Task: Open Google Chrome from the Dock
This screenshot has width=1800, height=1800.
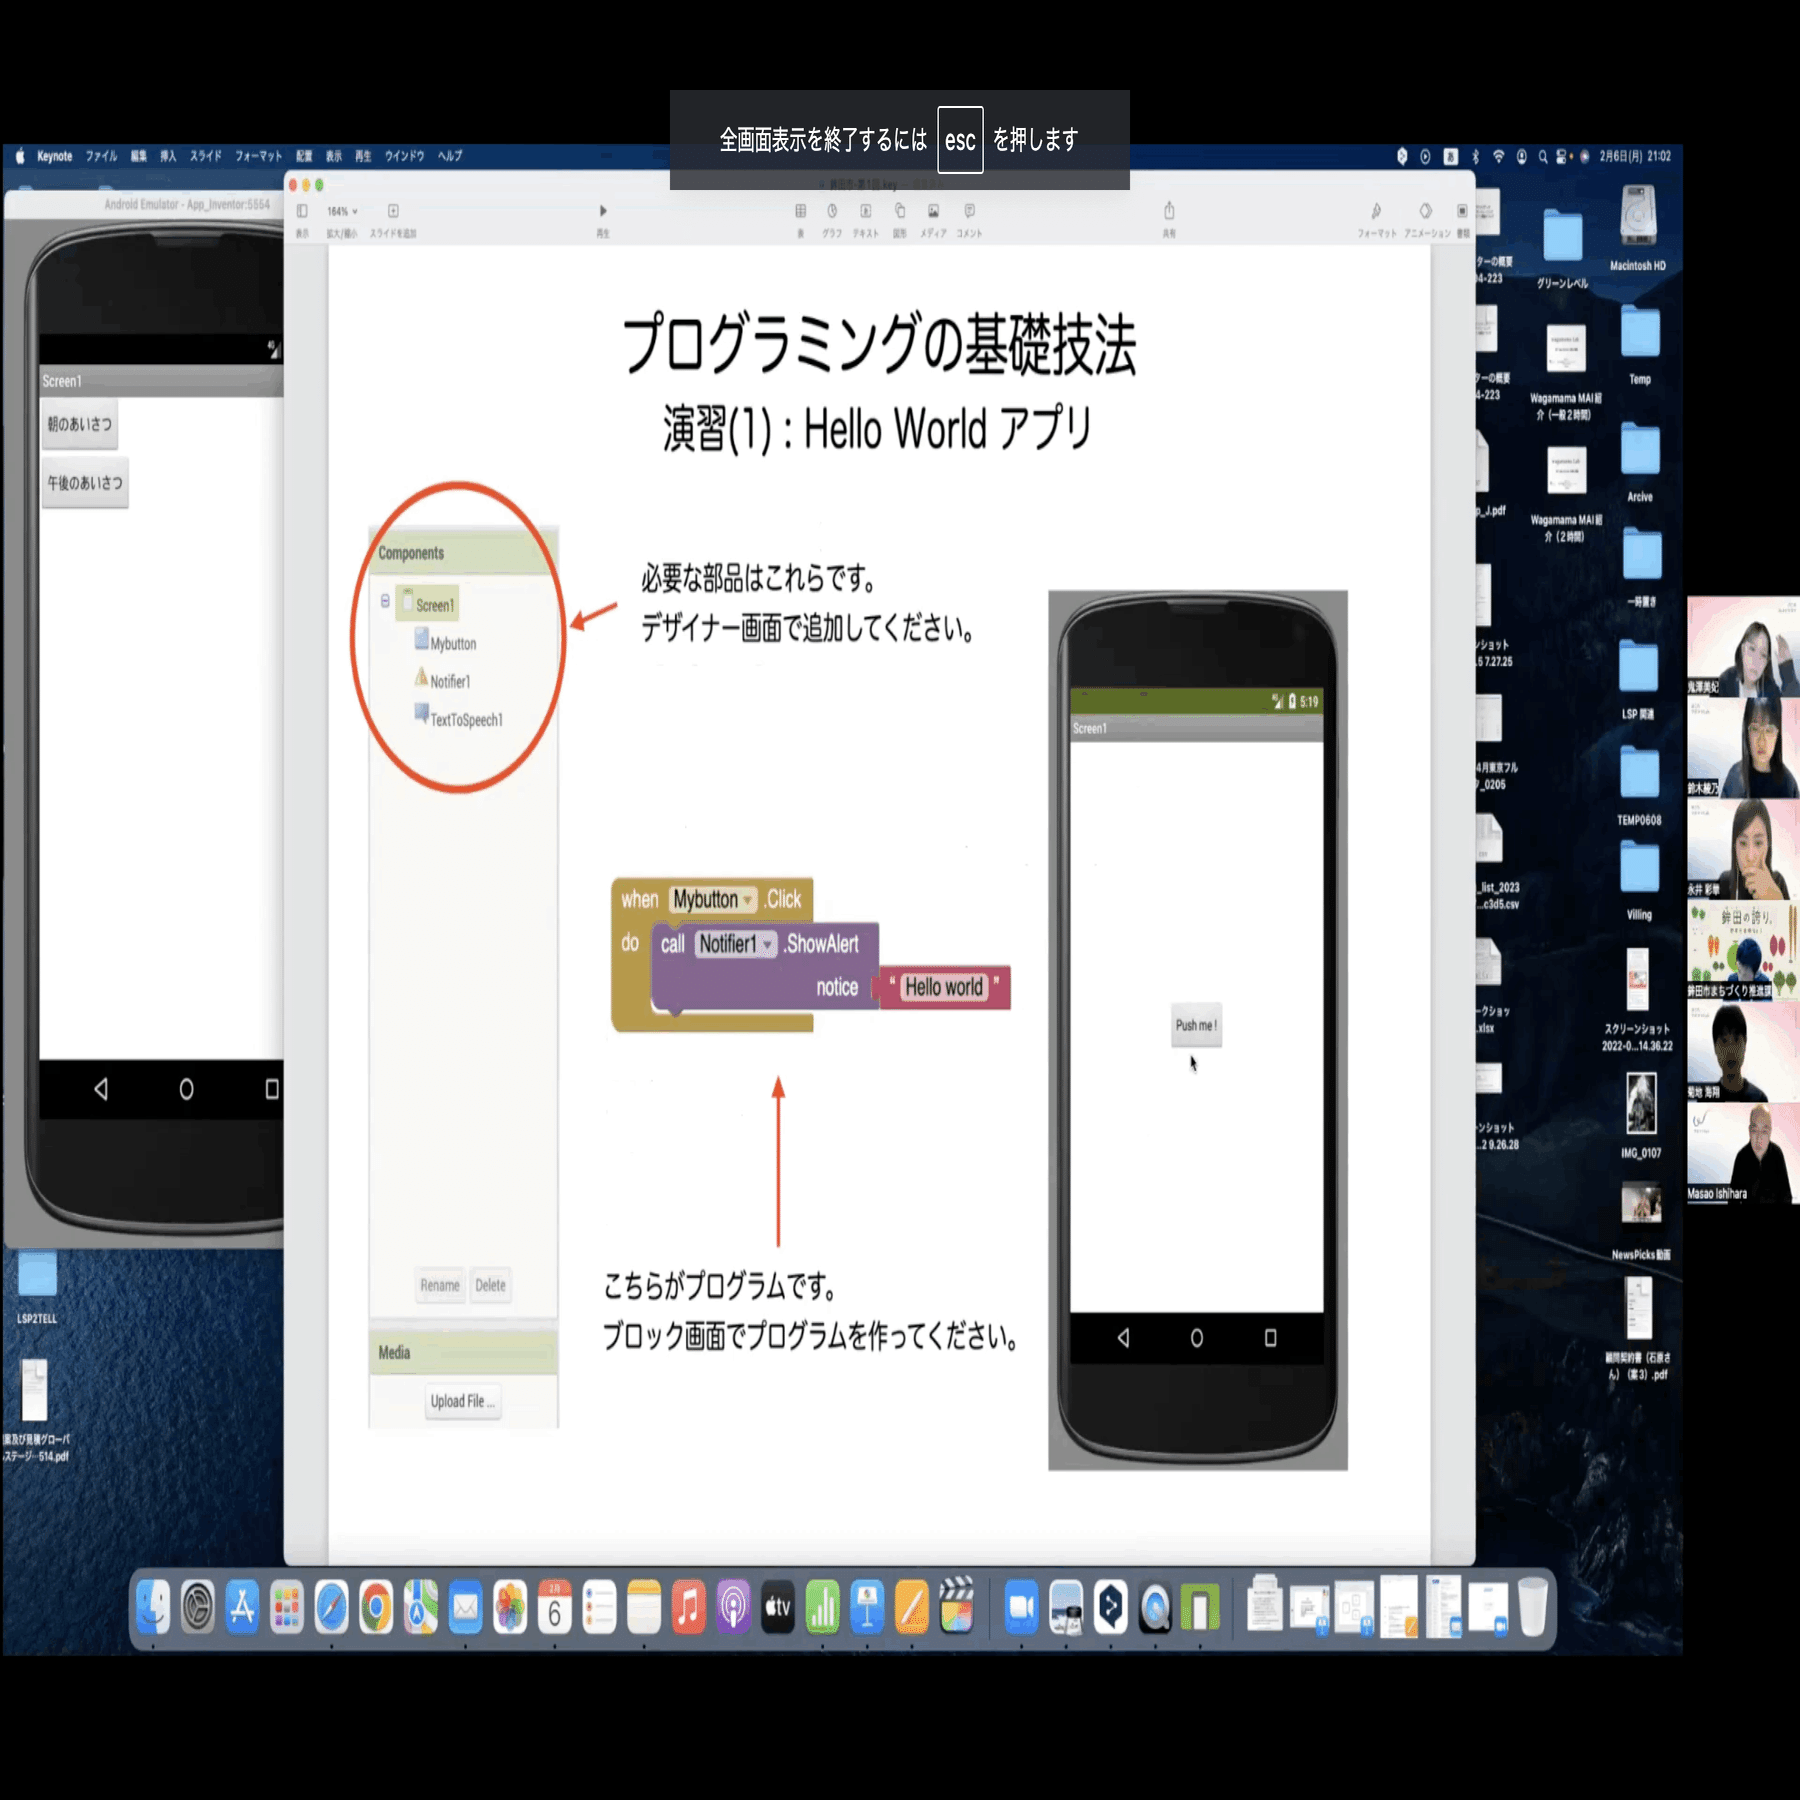Action: [374, 1611]
